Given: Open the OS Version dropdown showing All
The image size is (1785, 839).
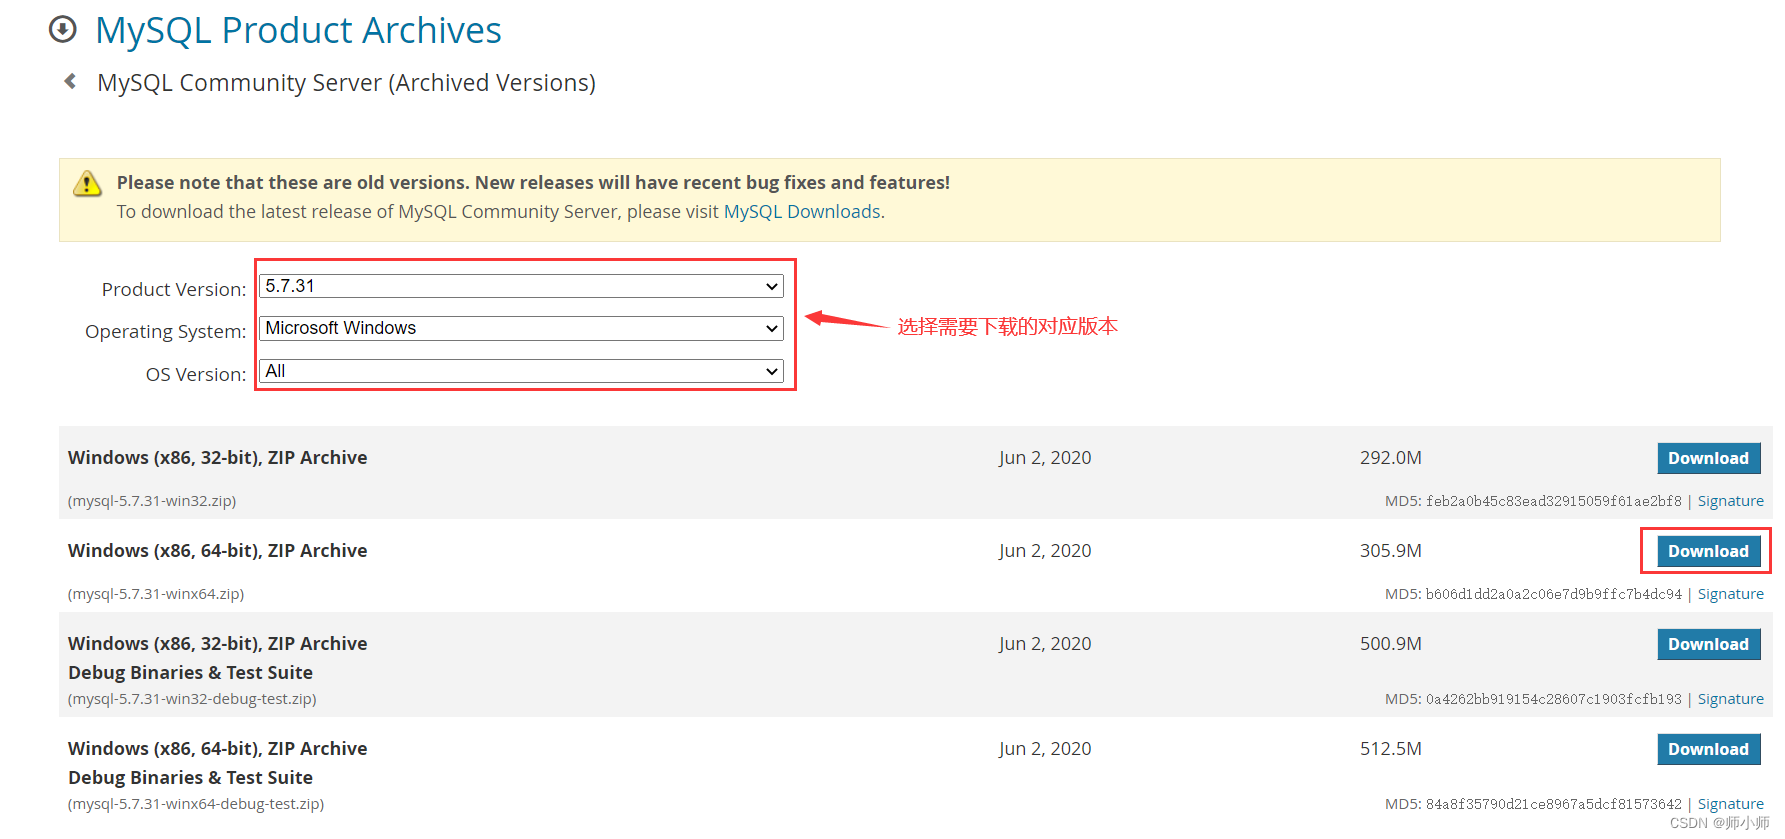Looking at the screenshot, I should tap(521, 371).
